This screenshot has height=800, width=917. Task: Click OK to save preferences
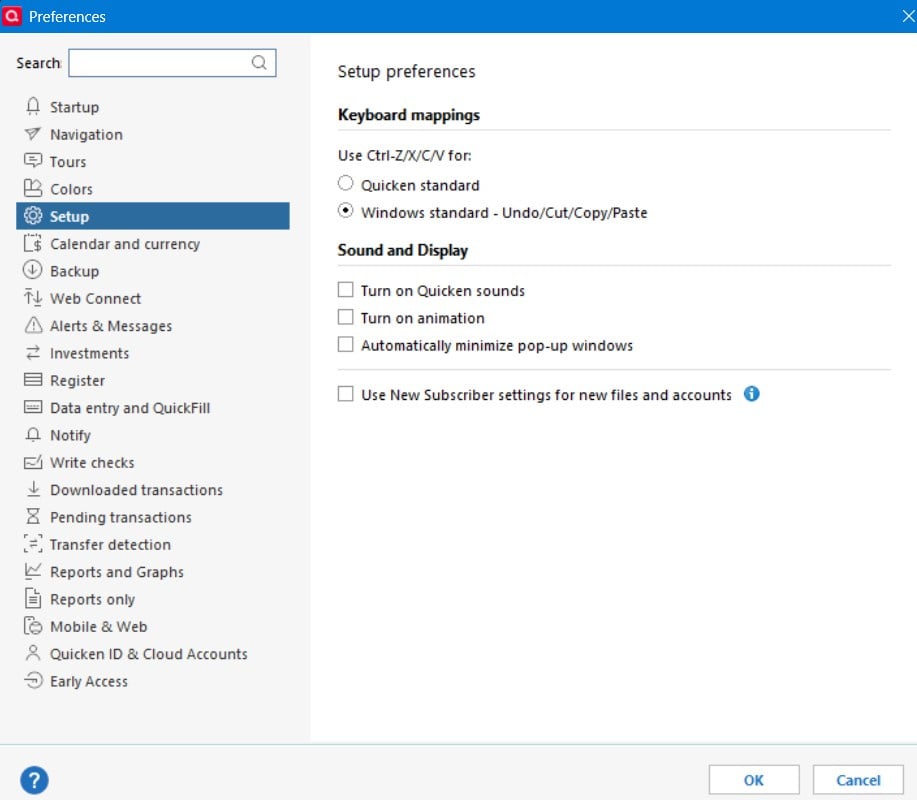point(754,780)
